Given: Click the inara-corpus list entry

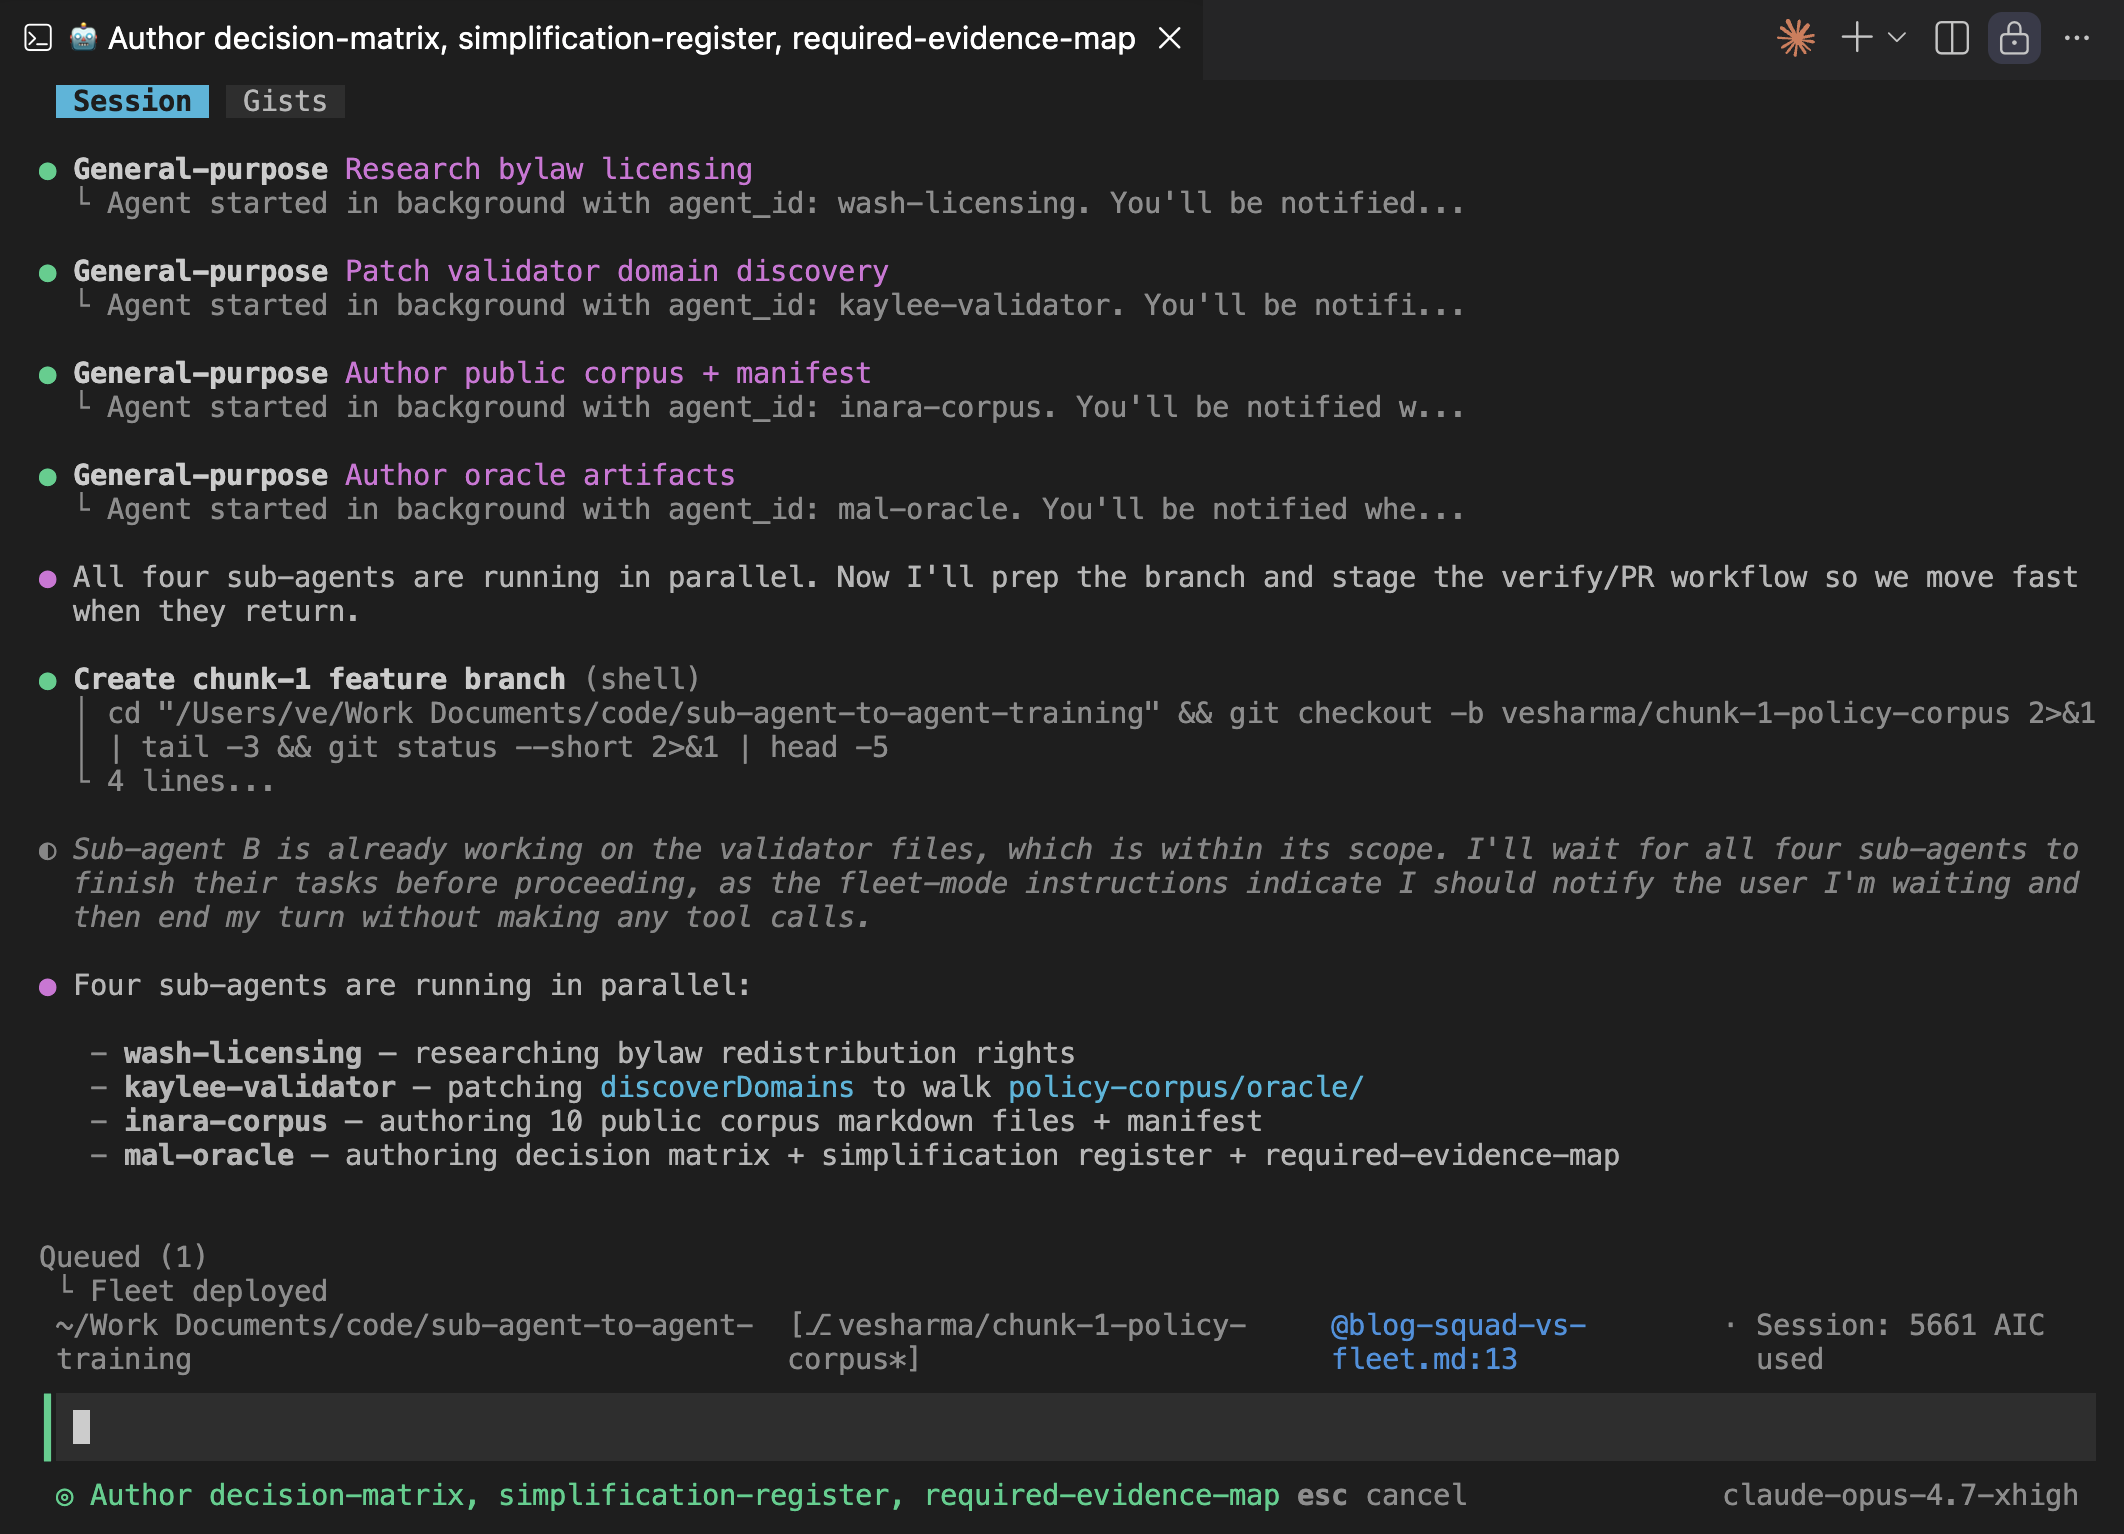Looking at the screenshot, I should pyautogui.click(x=676, y=1121).
